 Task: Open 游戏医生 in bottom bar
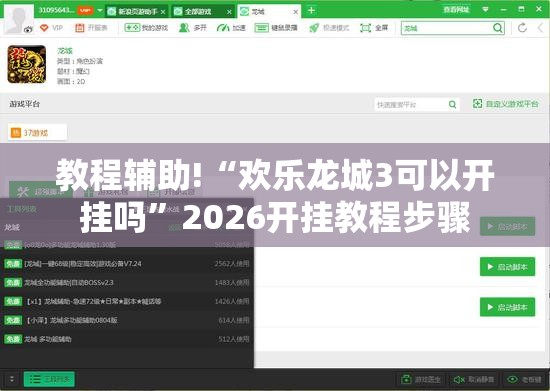(421, 379)
